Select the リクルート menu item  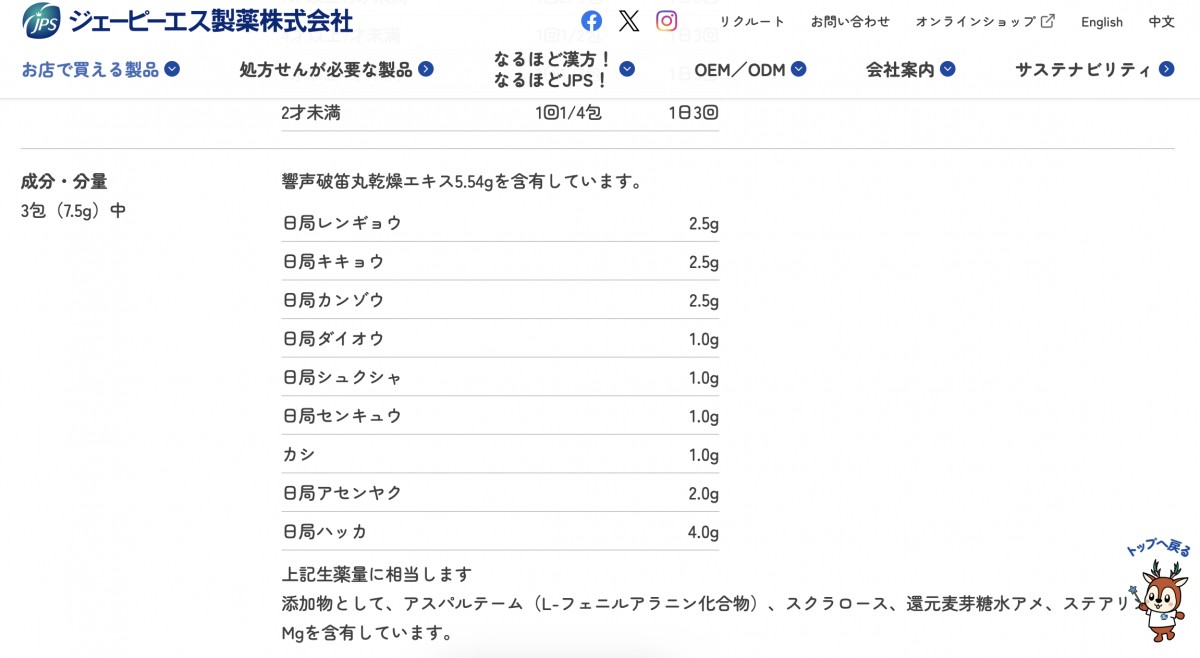click(750, 20)
